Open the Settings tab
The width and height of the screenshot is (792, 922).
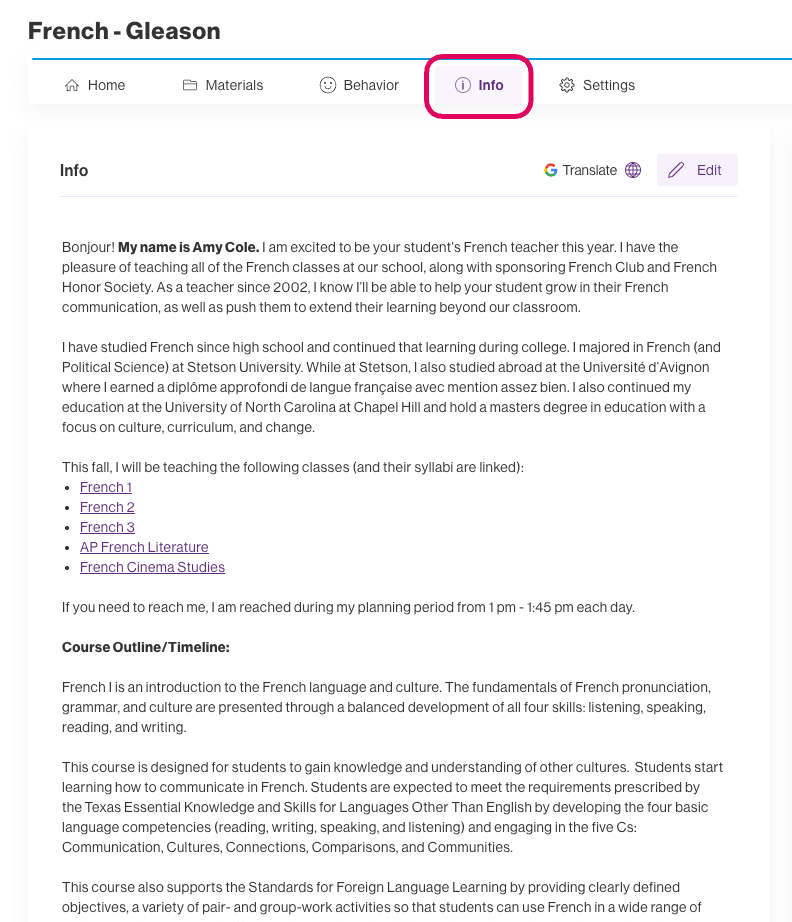(x=608, y=86)
